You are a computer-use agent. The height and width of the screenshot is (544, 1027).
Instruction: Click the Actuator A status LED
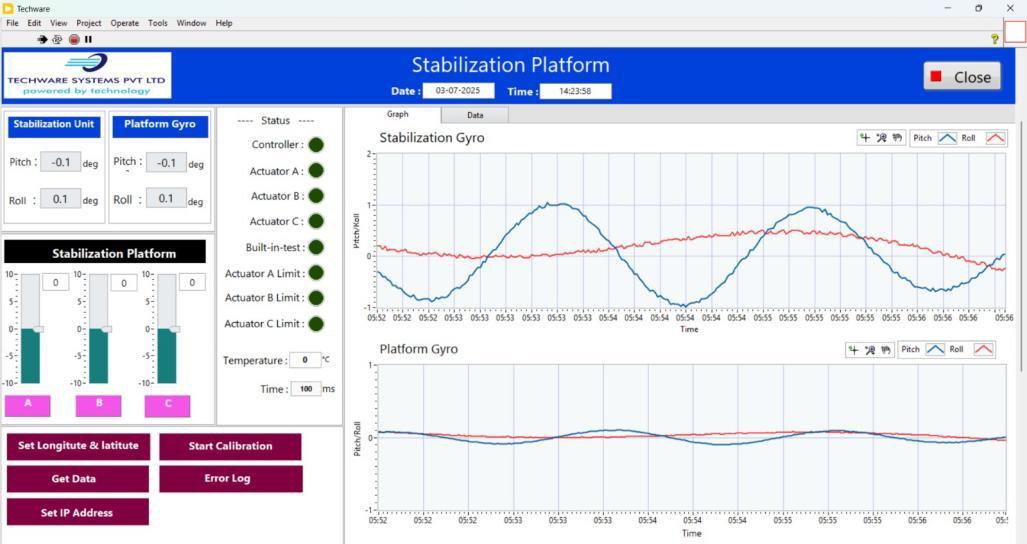click(x=316, y=171)
